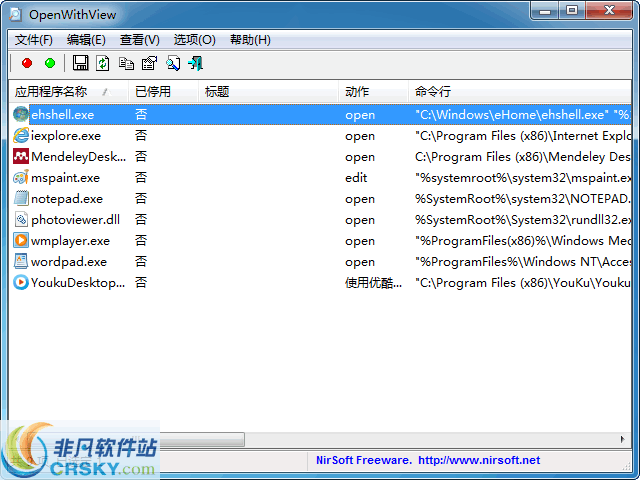Click the OpenWithView title bar icon

click(x=16, y=14)
